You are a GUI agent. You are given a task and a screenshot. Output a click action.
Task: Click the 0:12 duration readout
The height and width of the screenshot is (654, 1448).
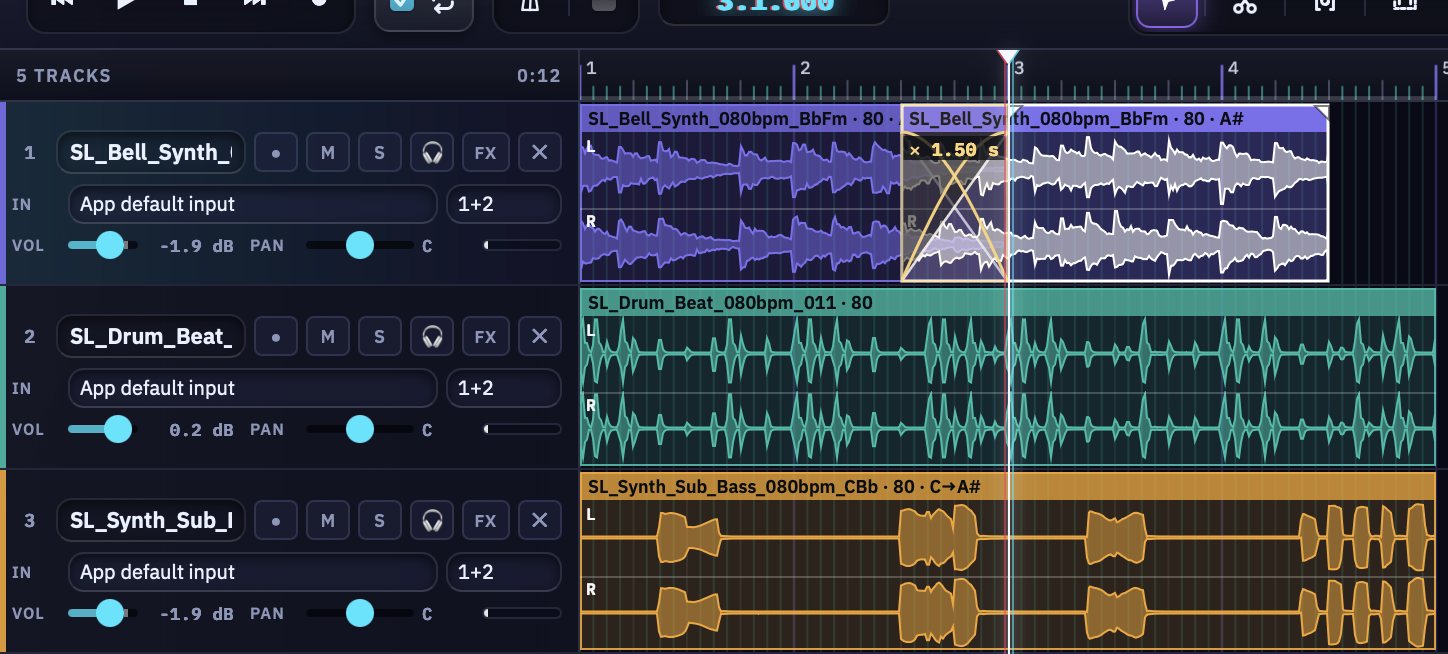point(538,75)
